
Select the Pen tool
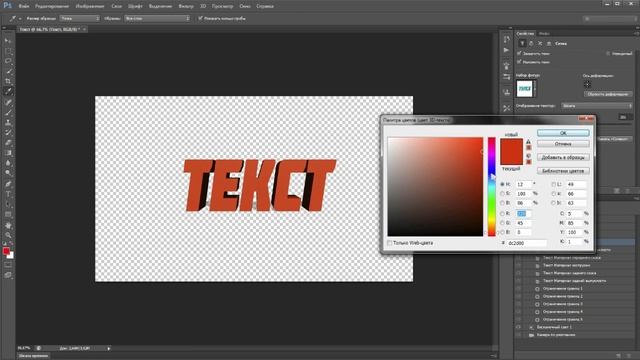tap(8, 184)
